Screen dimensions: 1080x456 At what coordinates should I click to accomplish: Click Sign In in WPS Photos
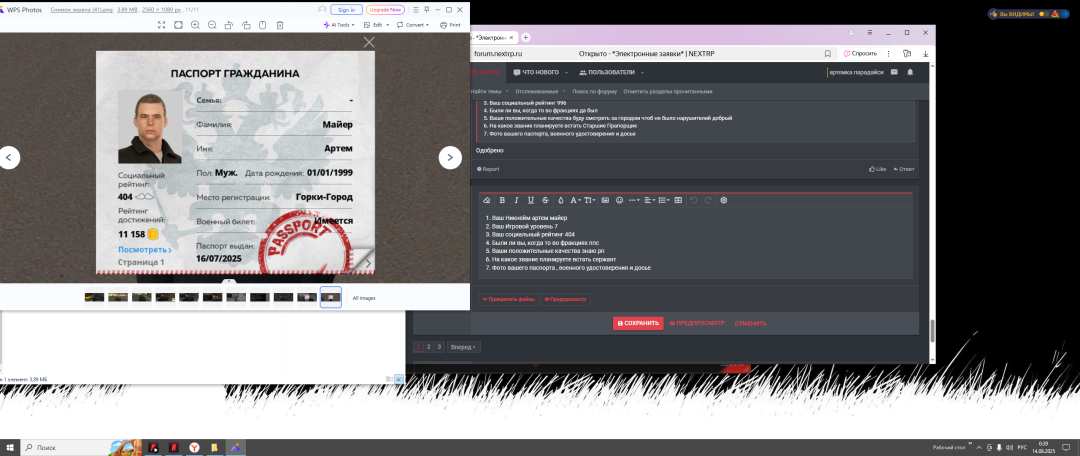click(346, 10)
